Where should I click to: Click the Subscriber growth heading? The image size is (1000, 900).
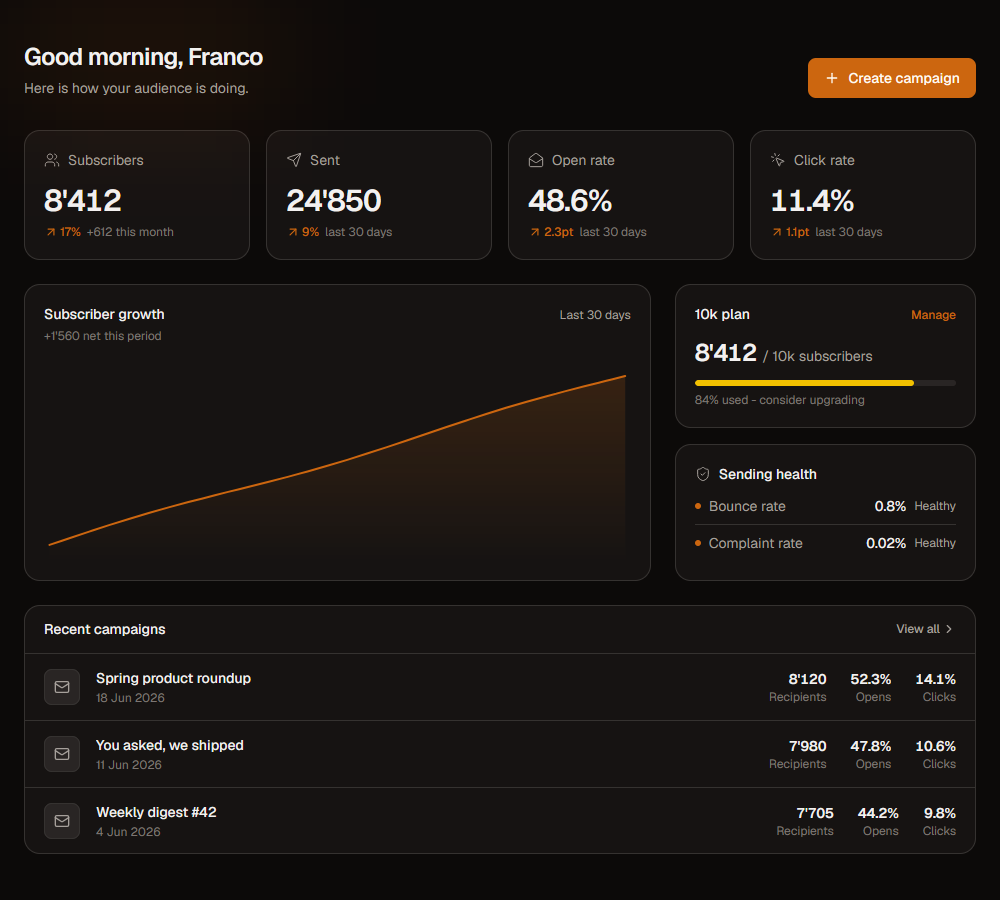pos(104,314)
